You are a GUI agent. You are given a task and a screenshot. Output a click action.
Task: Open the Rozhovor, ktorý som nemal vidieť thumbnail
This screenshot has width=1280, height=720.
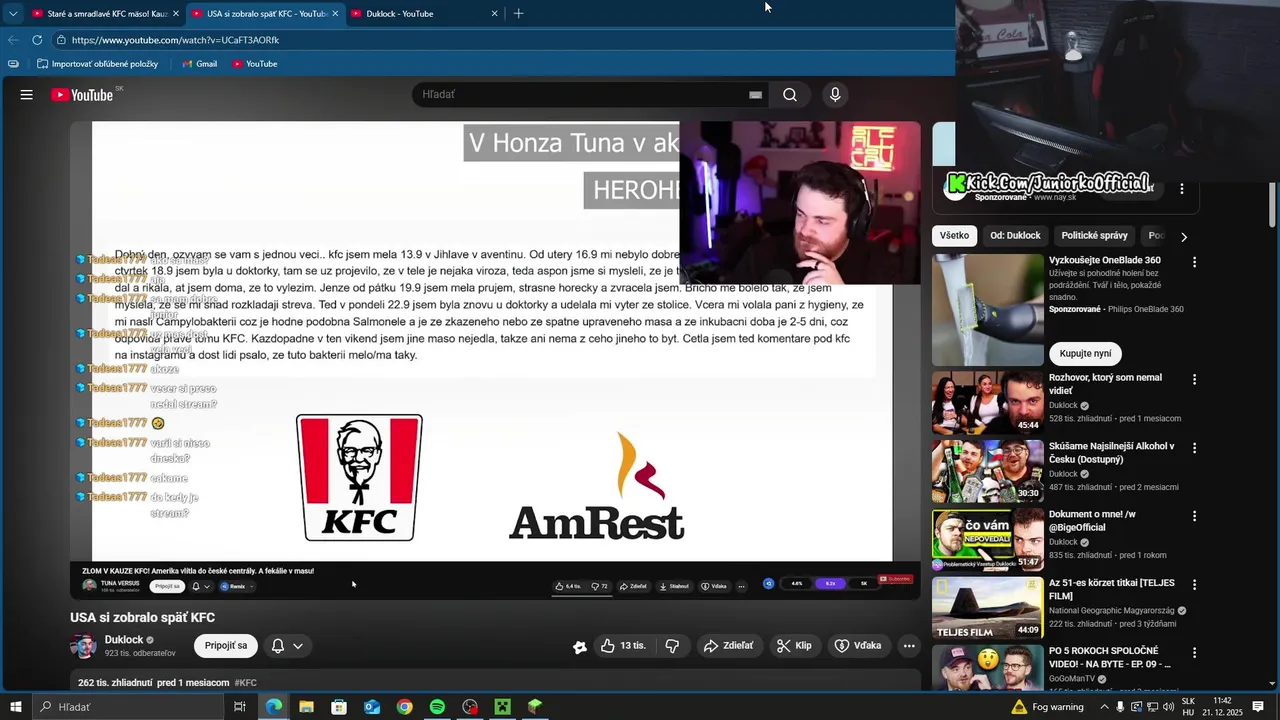[x=987, y=403]
